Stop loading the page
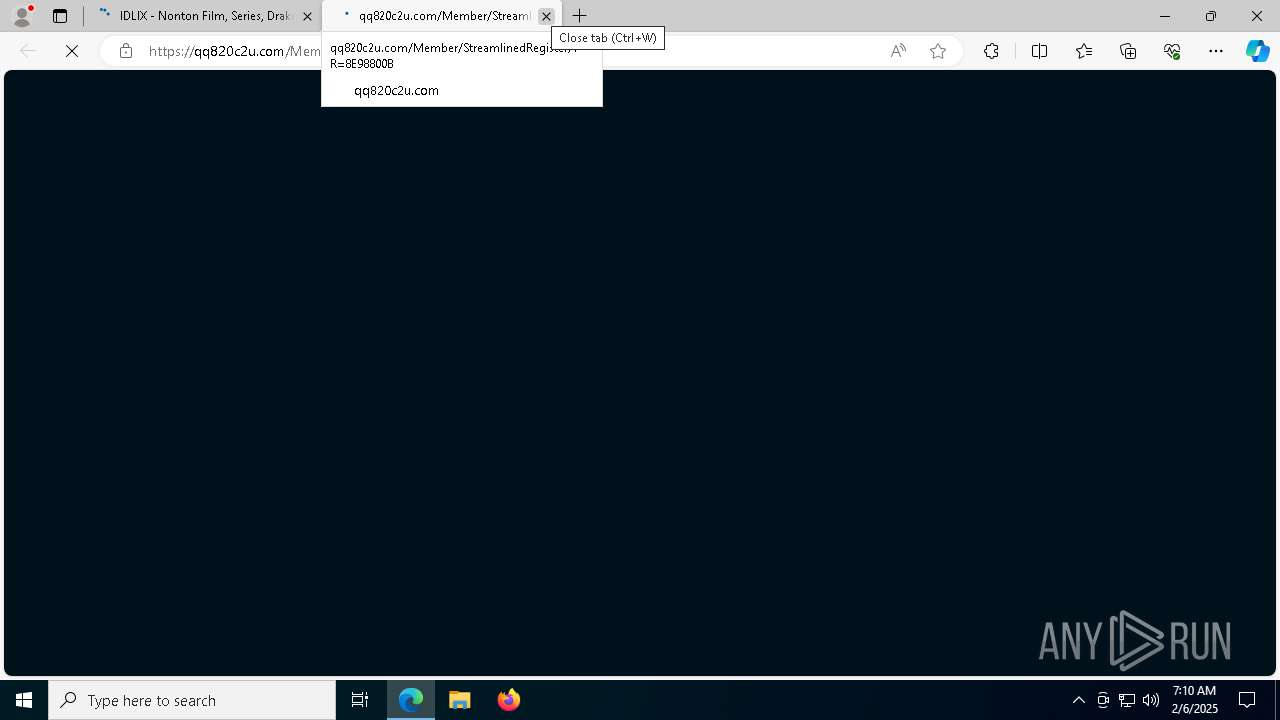The width and height of the screenshot is (1280, 720). pos(72,51)
